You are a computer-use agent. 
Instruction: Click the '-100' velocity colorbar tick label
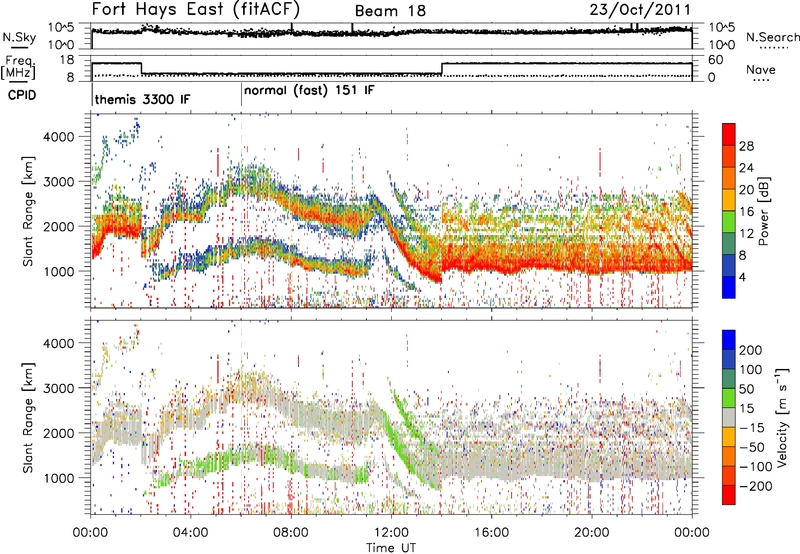point(755,466)
